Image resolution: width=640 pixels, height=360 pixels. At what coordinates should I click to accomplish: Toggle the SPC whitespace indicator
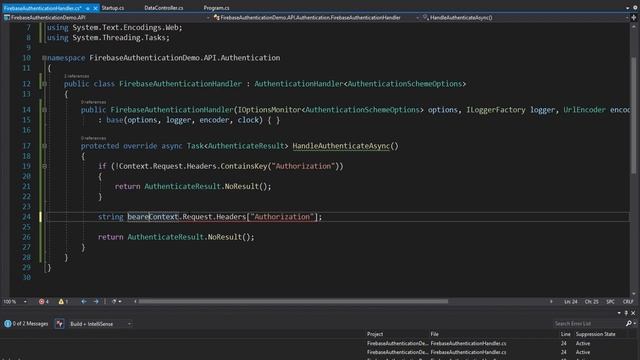pyautogui.click(x=610, y=302)
